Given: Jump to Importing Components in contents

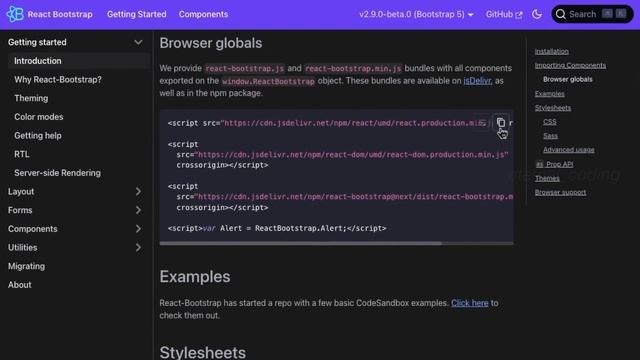Looking at the screenshot, I should (x=570, y=65).
